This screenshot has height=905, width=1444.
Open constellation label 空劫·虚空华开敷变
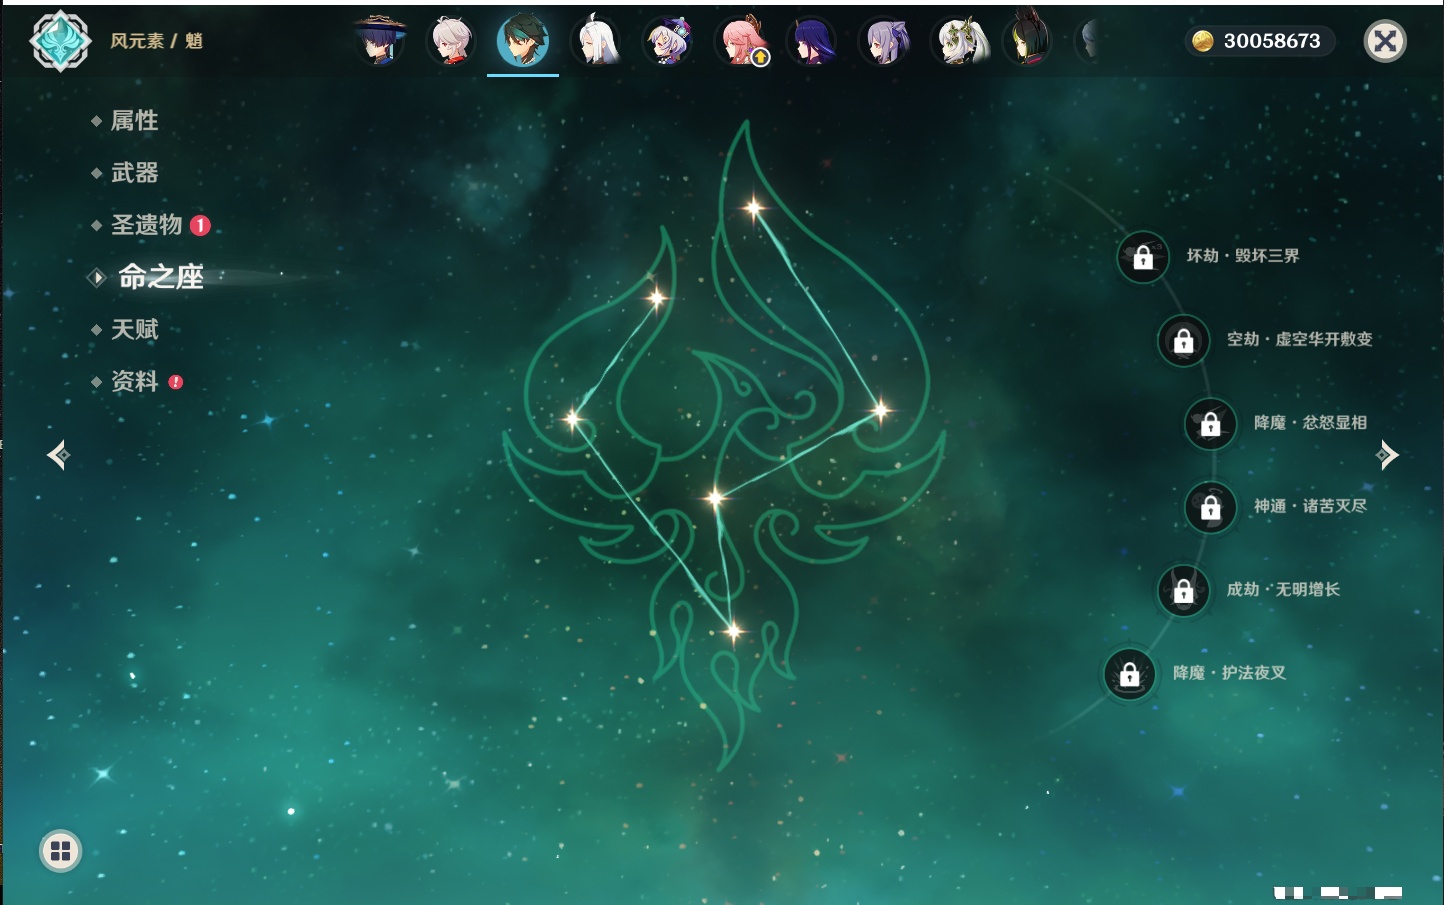coord(1300,339)
